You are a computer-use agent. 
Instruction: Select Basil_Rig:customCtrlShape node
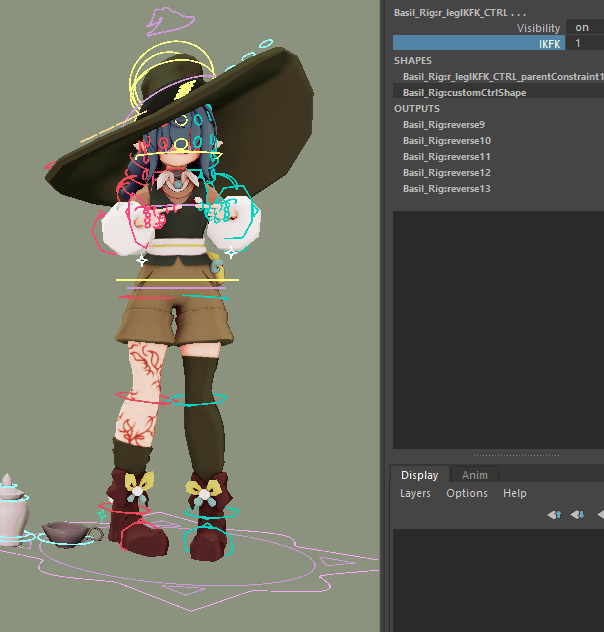[x=464, y=92]
